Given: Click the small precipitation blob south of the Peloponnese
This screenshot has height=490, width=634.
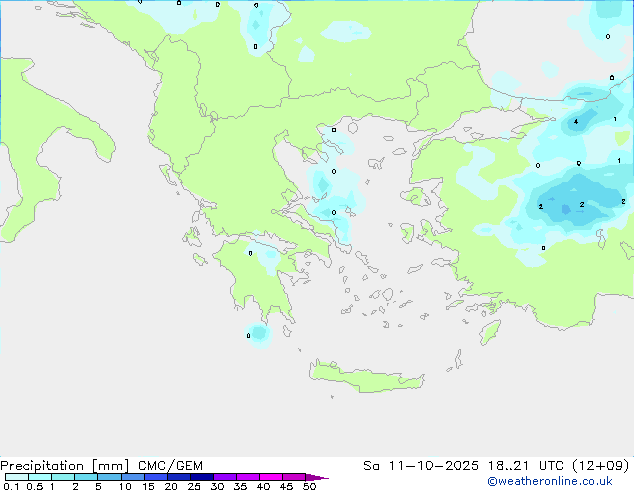Looking at the screenshot, I should [x=259, y=335].
